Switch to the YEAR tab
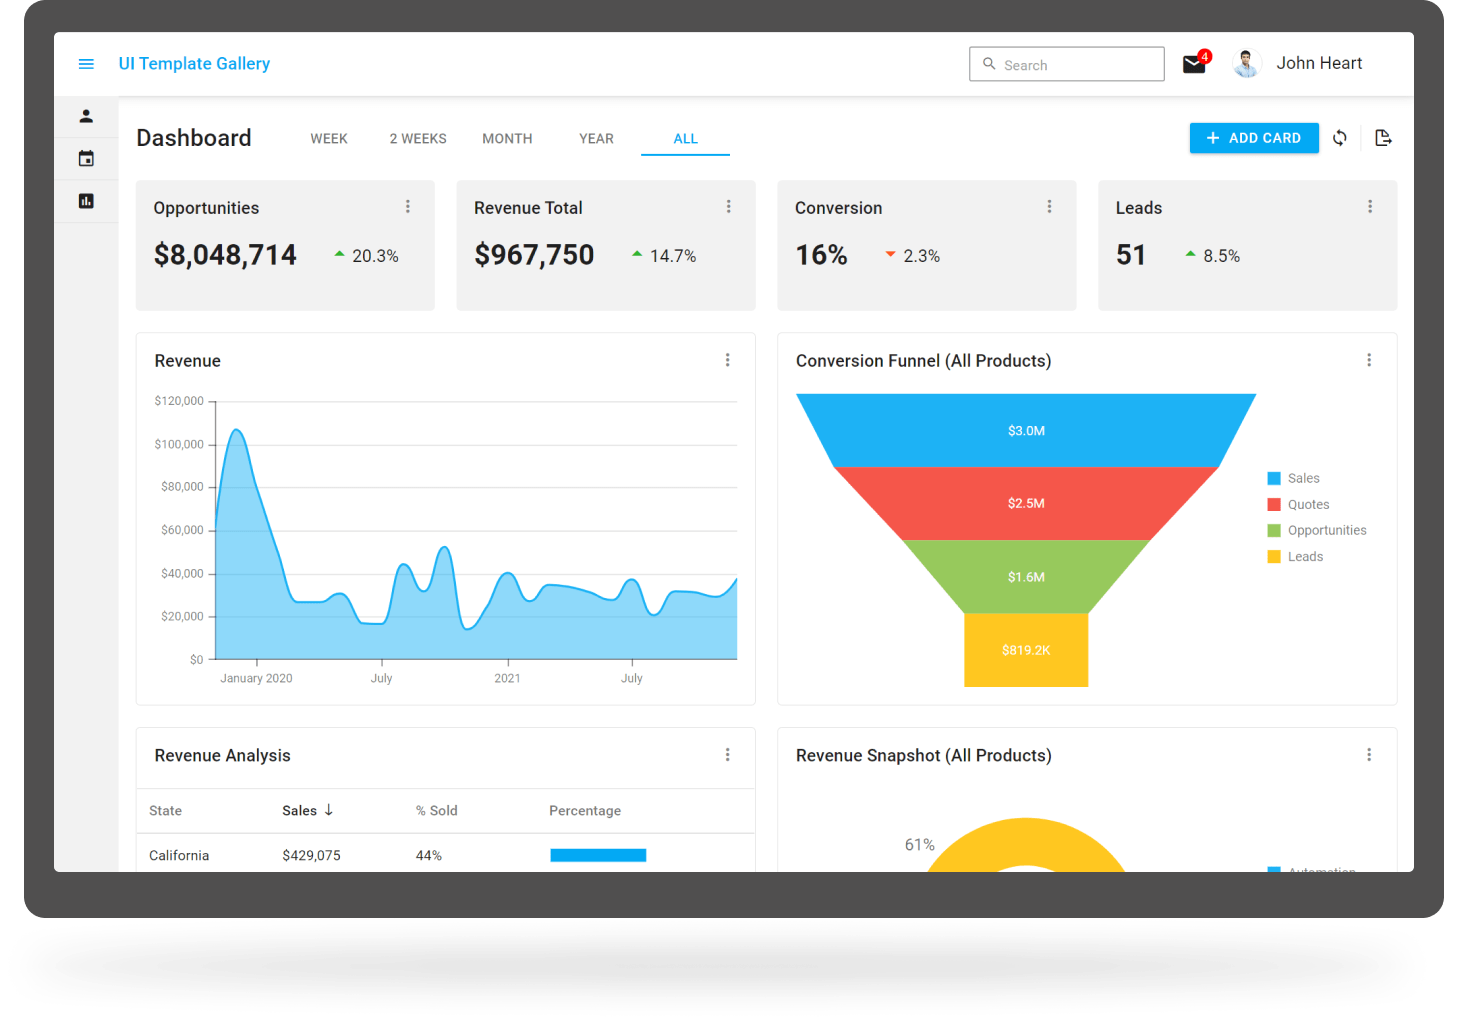This screenshot has width=1460, height=1020. (596, 139)
